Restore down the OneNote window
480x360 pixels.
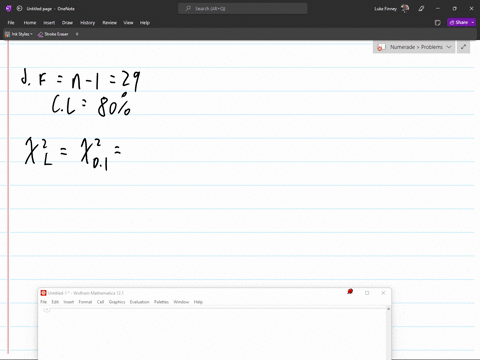pos(454,9)
